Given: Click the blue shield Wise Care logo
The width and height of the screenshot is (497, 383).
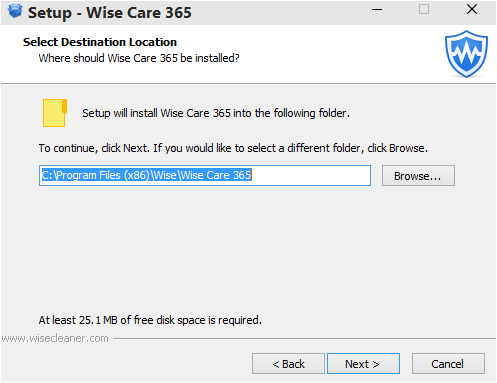Looking at the screenshot, I should pos(466,54).
